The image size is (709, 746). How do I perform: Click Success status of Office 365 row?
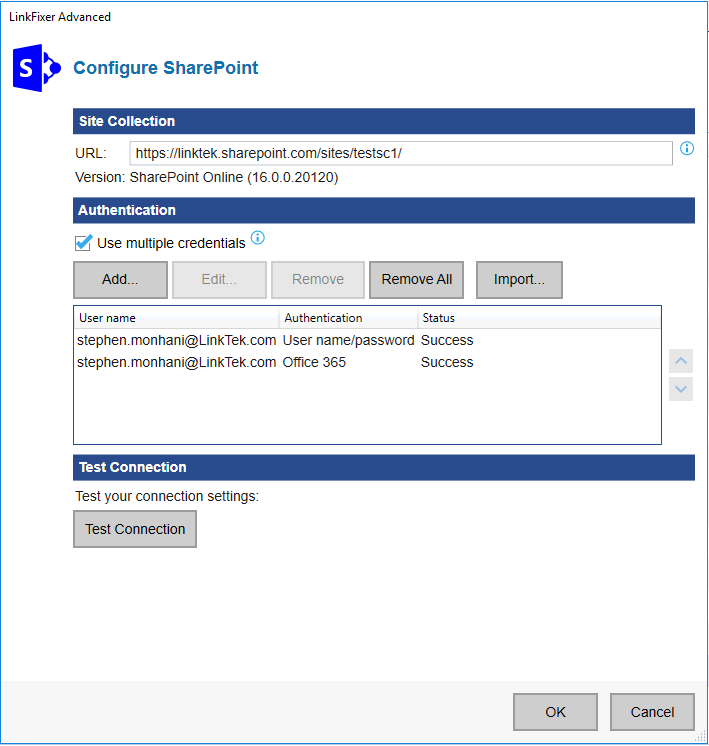pos(447,362)
